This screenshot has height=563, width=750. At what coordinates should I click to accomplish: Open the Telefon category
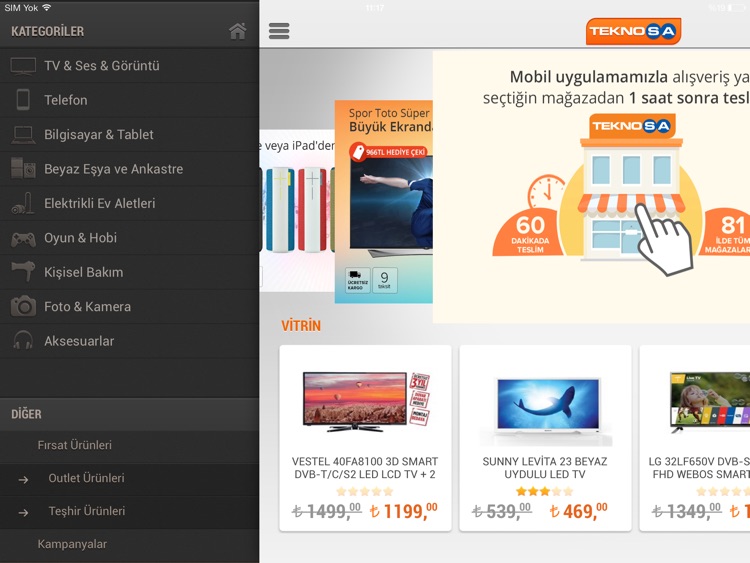click(x=130, y=100)
